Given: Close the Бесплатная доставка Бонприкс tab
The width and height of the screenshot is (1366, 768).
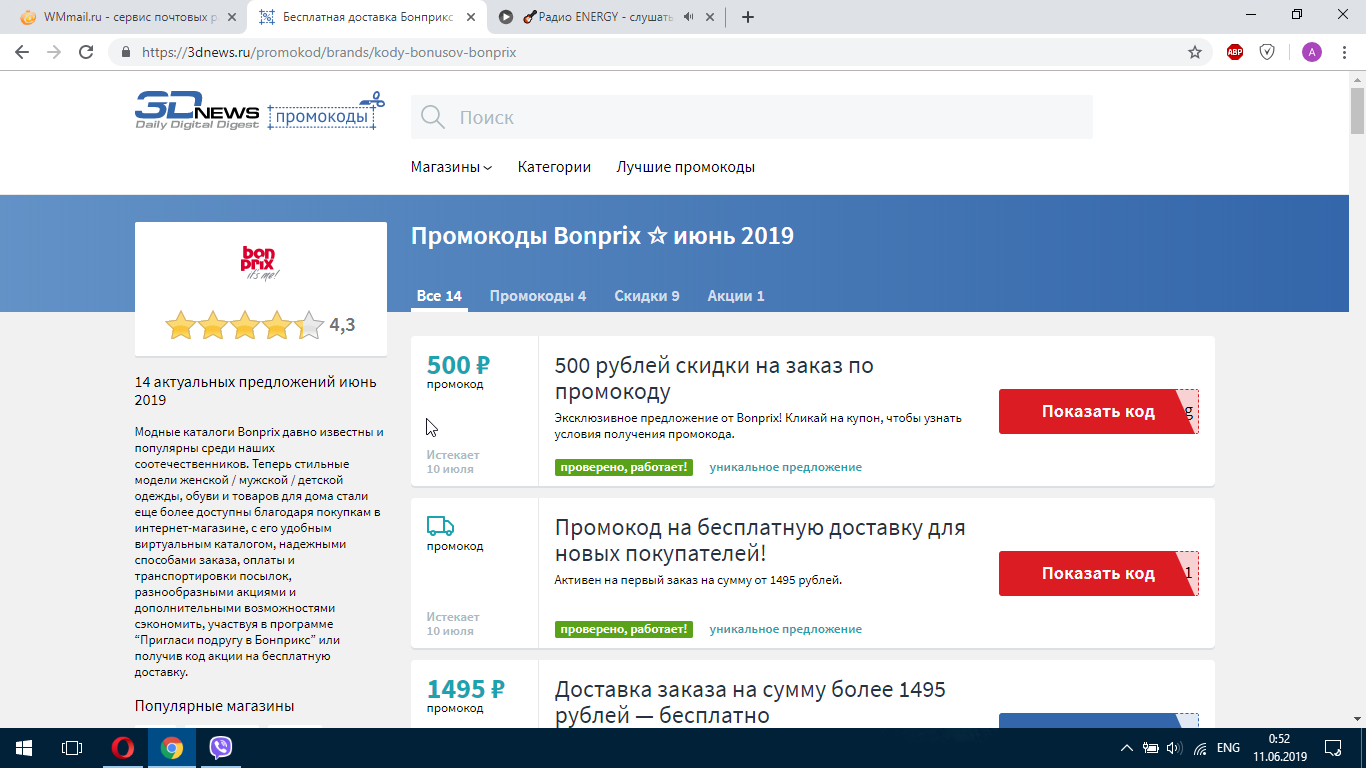Looking at the screenshot, I should click(x=472, y=16).
